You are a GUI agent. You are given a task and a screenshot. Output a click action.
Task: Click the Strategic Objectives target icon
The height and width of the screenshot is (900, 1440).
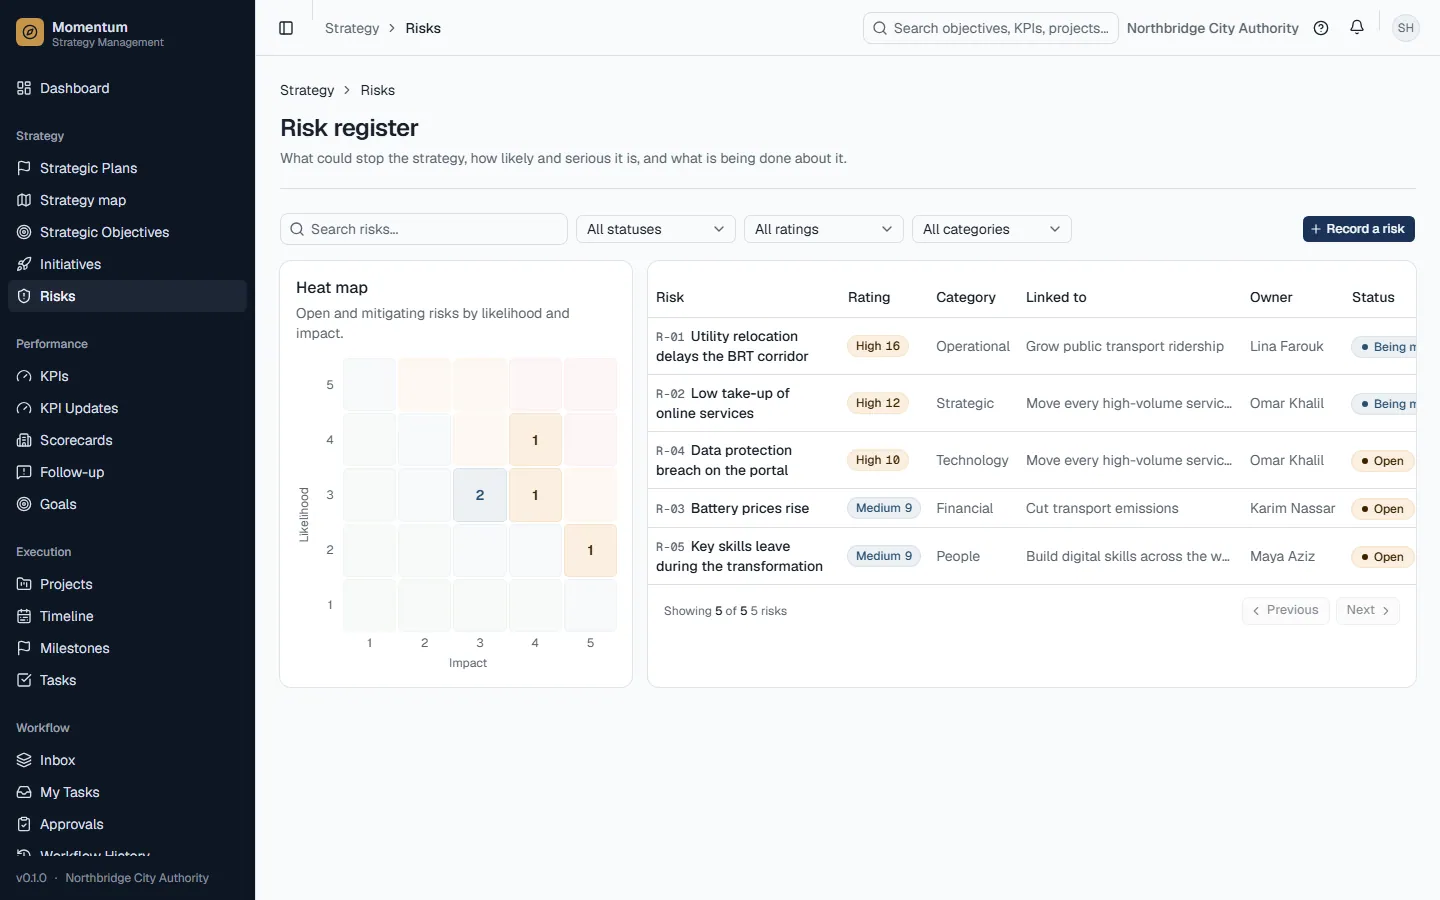(24, 232)
